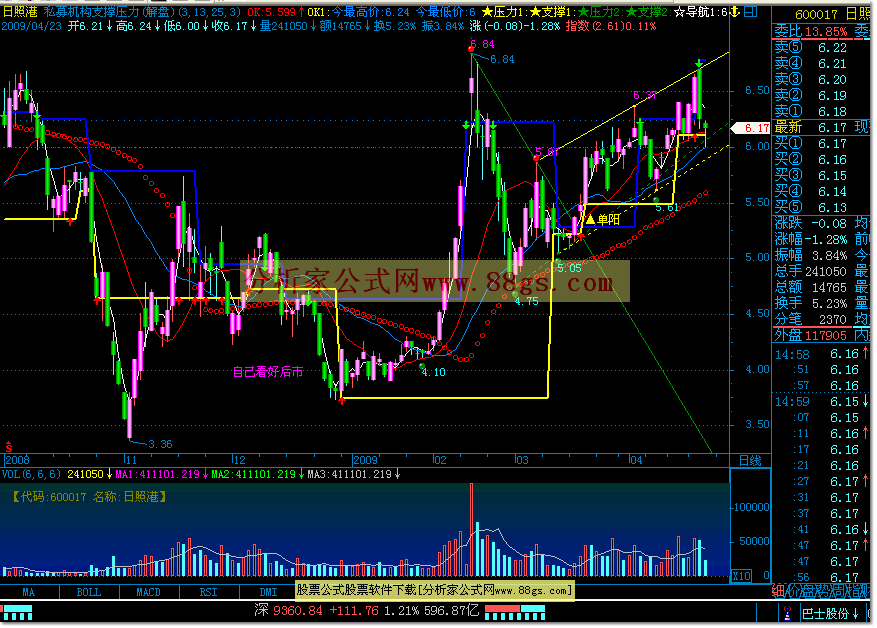Click the yellow anchor icon in header
The width and height of the screenshot is (877, 628).
(735, 11)
